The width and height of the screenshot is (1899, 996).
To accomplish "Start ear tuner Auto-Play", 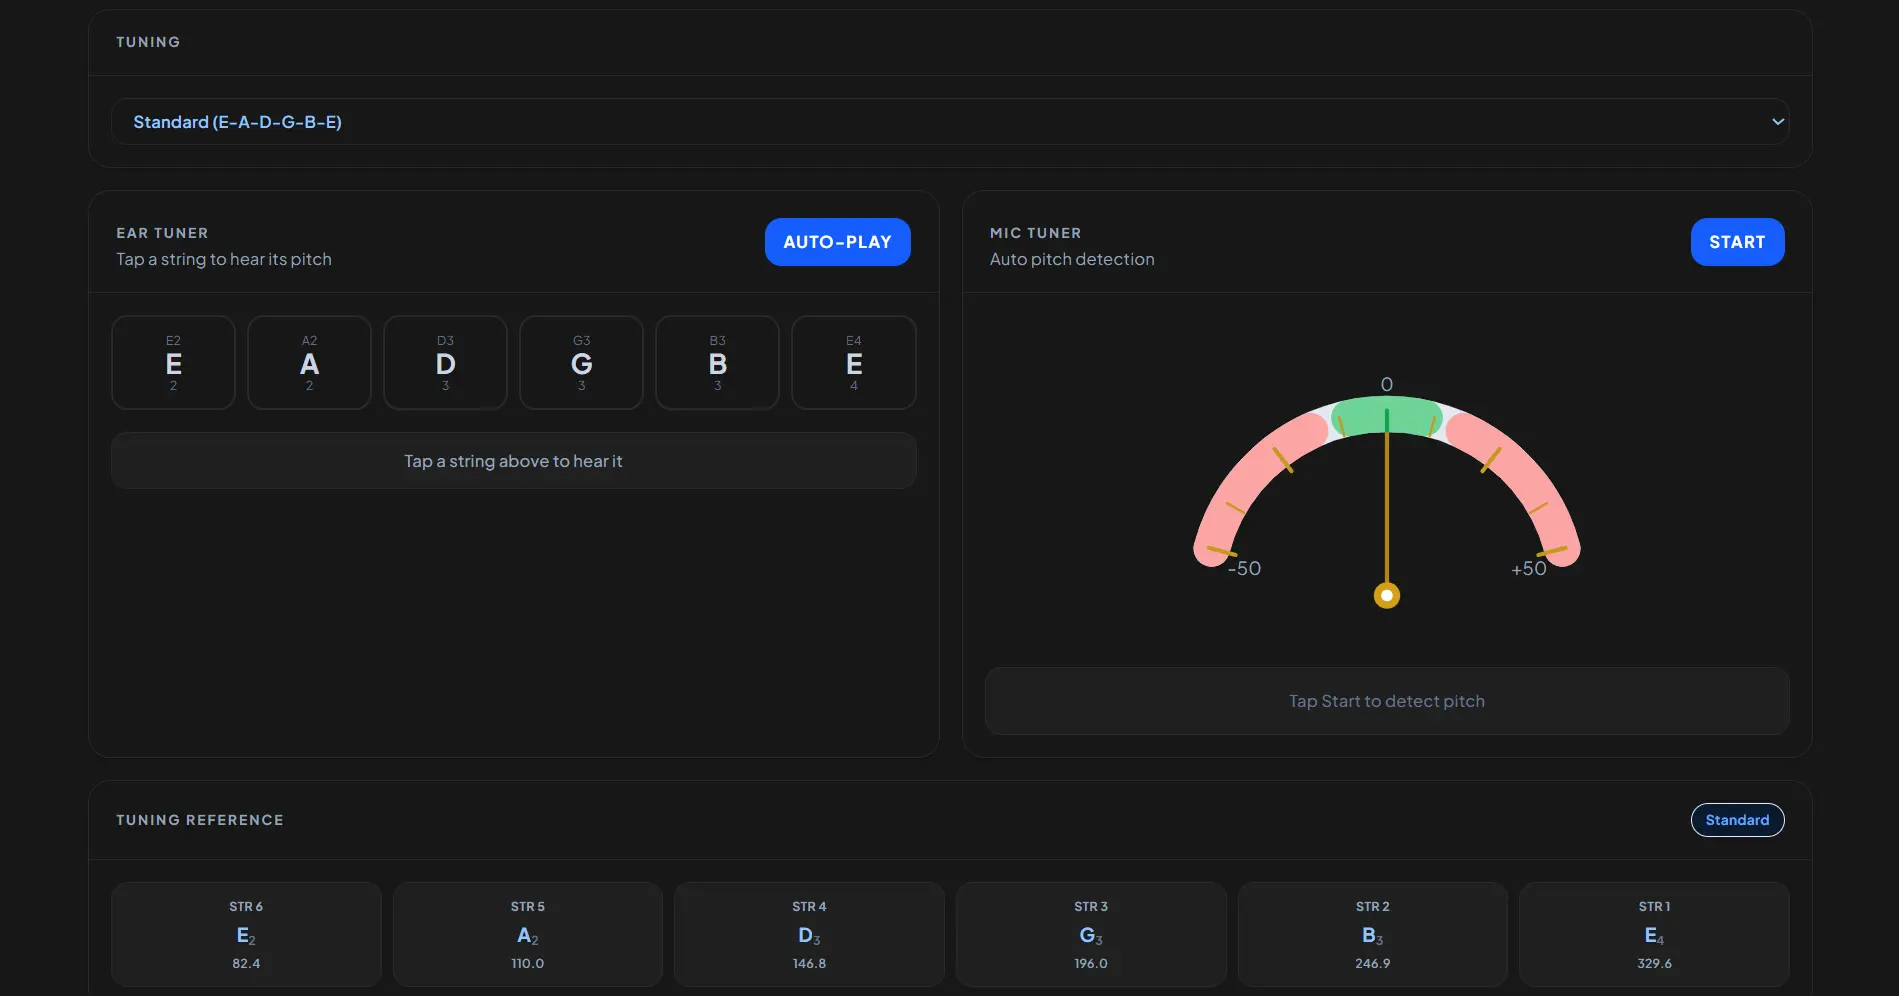I will (x=837, y=242).
